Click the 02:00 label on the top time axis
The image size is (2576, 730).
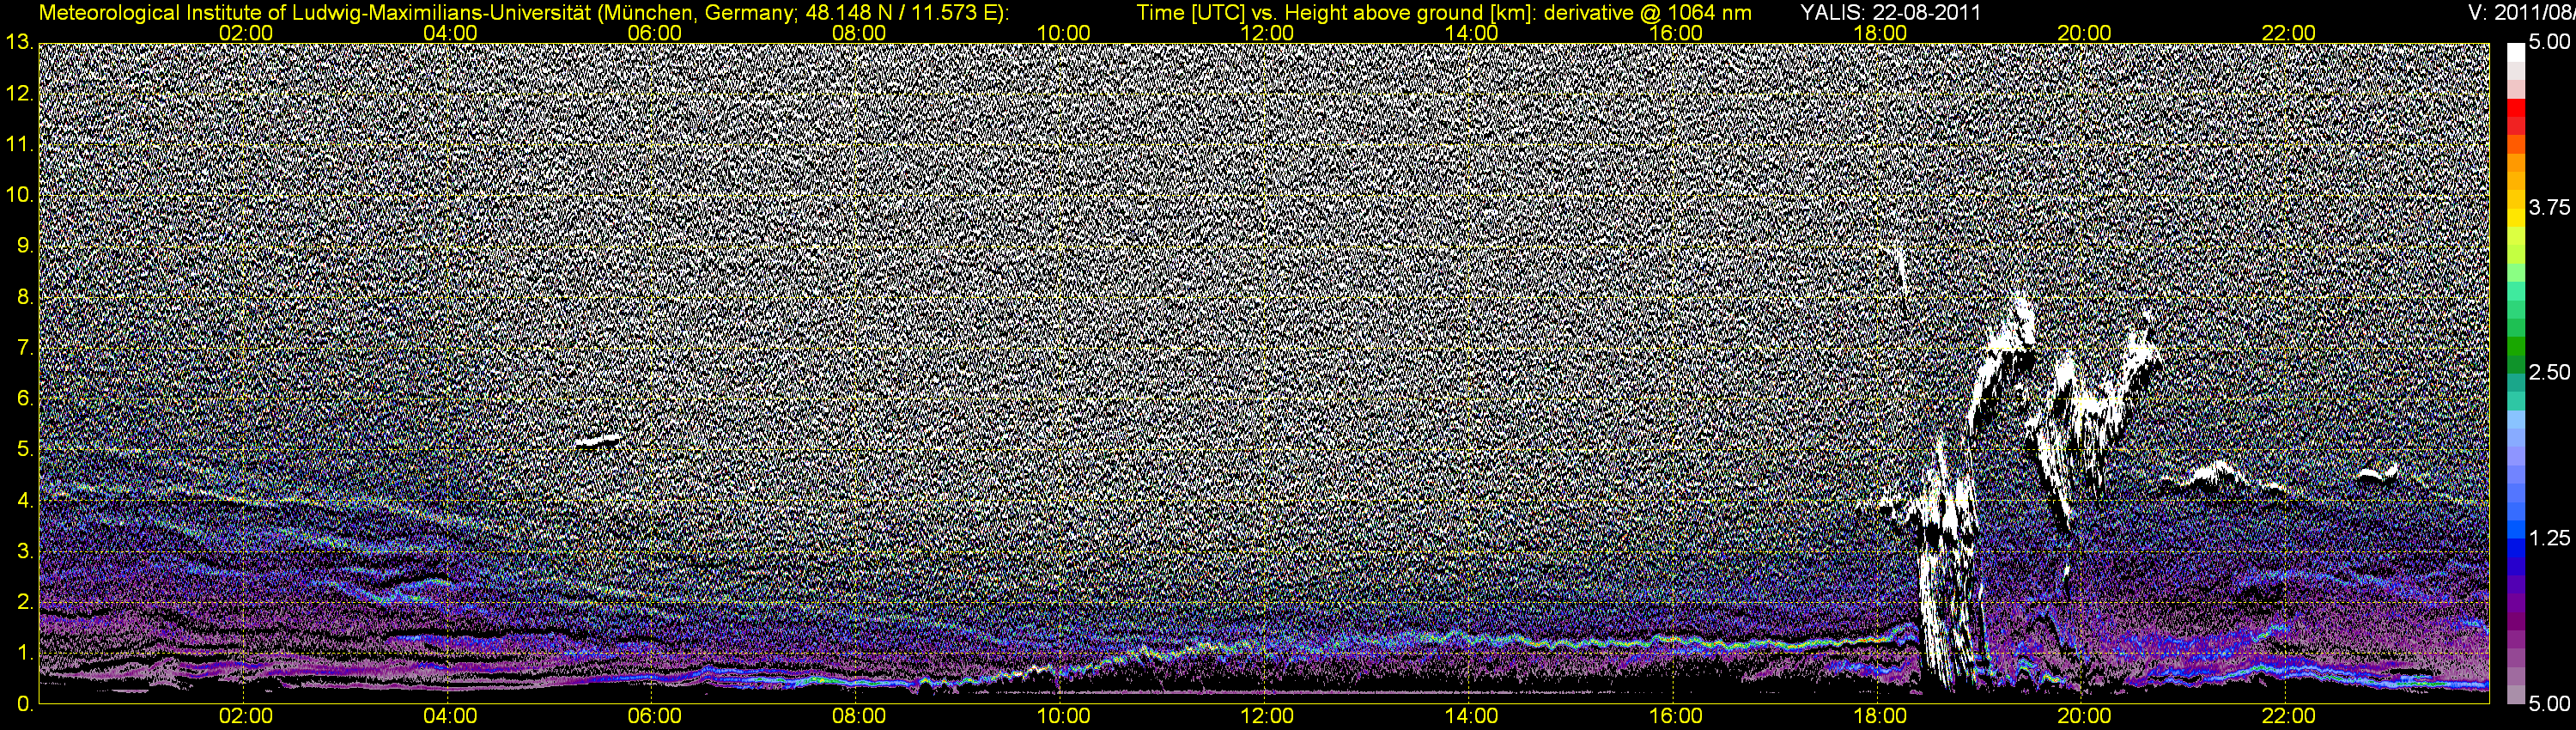click(x=246, y=33)
